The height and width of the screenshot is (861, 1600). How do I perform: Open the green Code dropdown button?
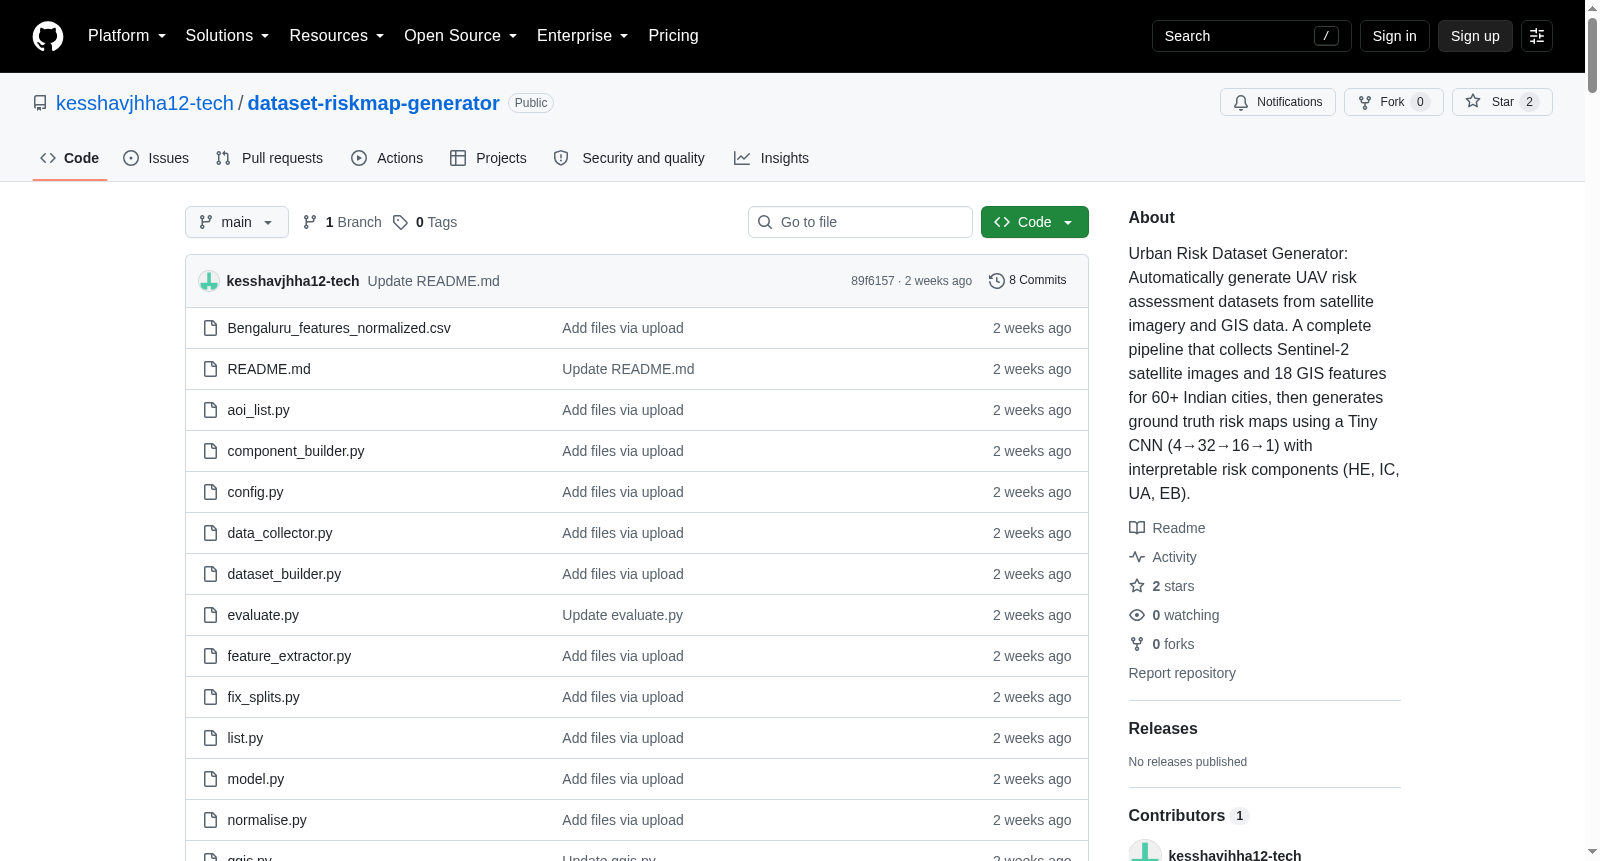(x=1035, y=222)
